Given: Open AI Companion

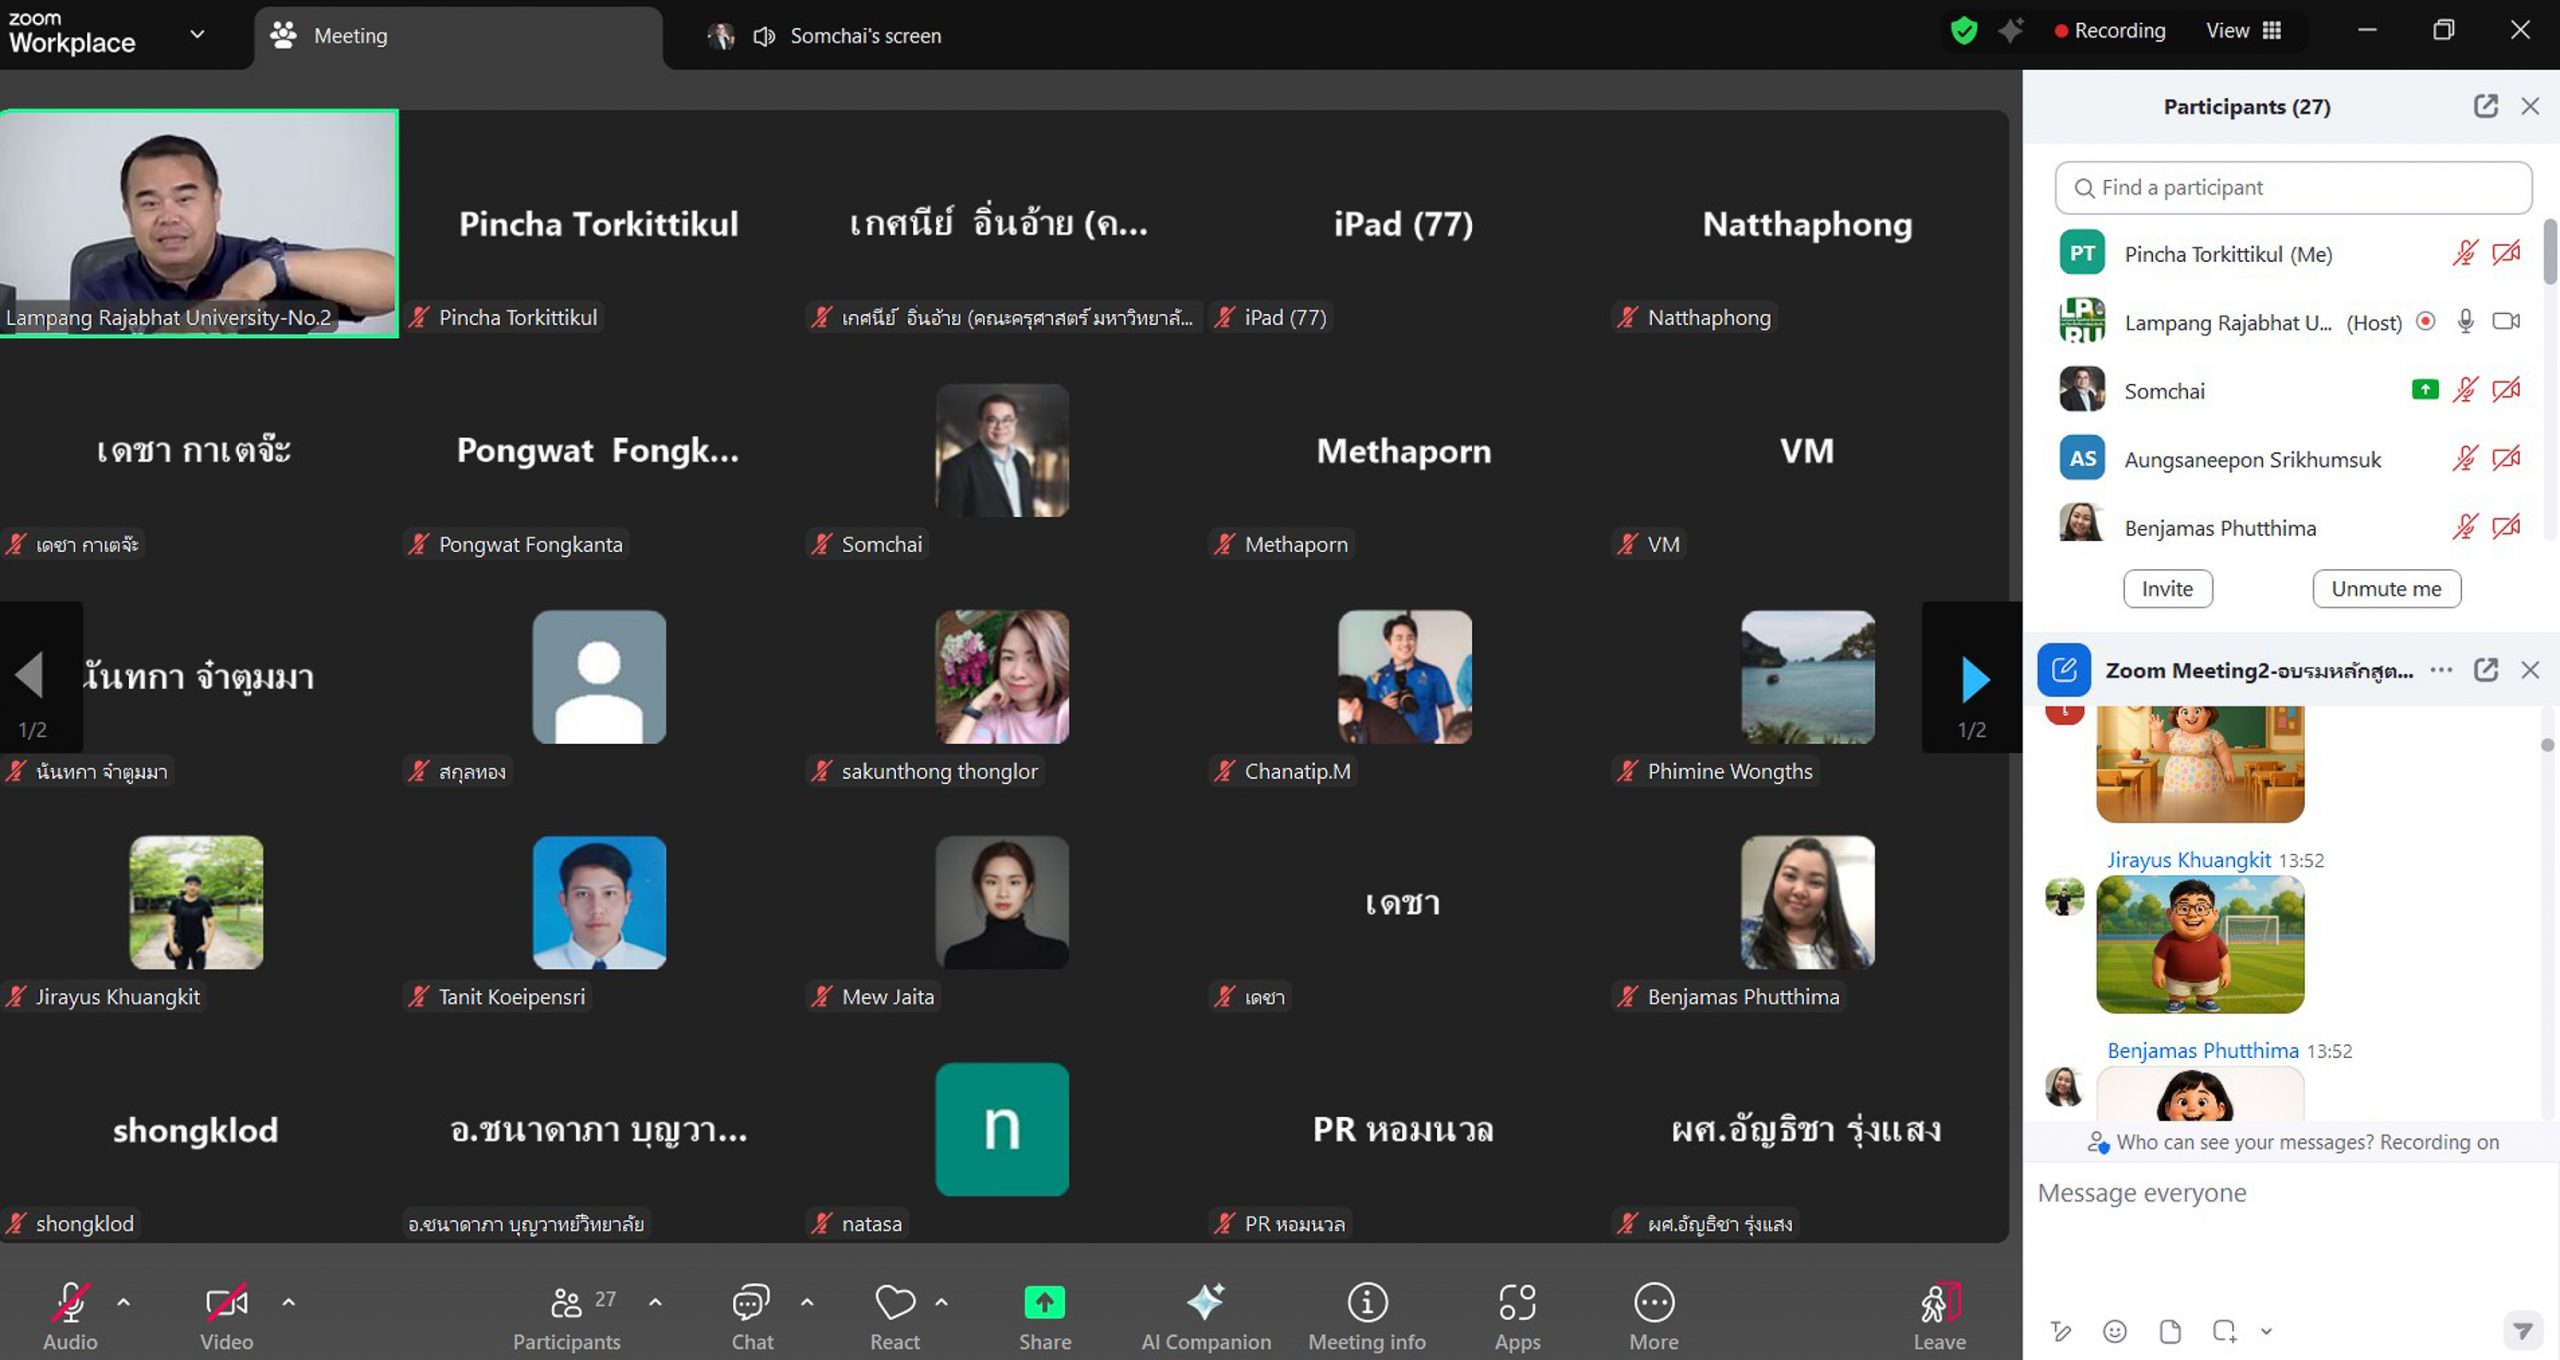Looking at the screenshot, I should click(1206, 1316).
